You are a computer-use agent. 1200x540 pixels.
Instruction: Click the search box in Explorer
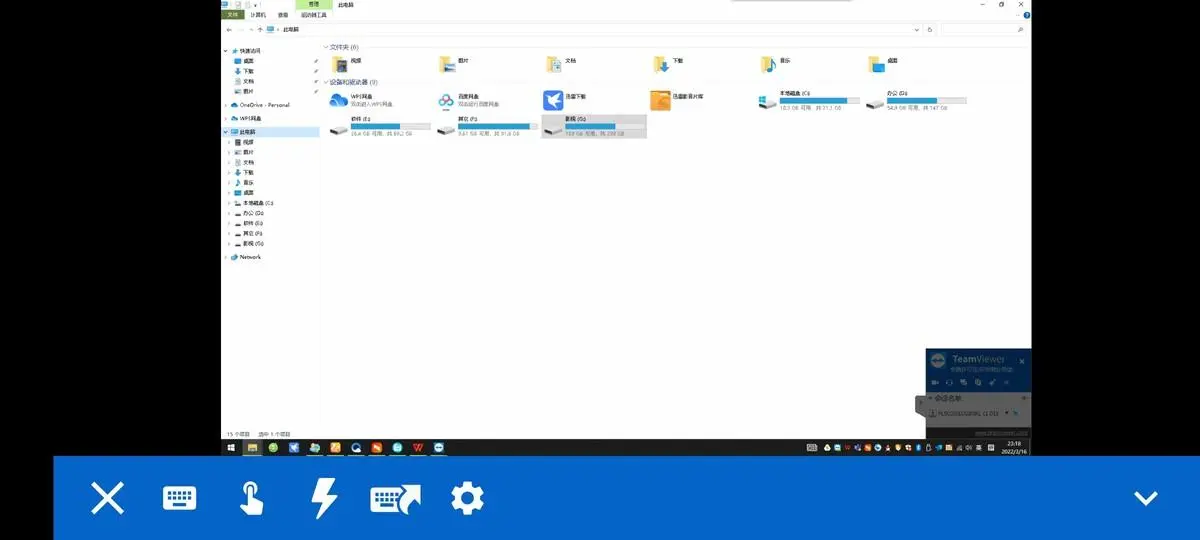tap(983, 30)
